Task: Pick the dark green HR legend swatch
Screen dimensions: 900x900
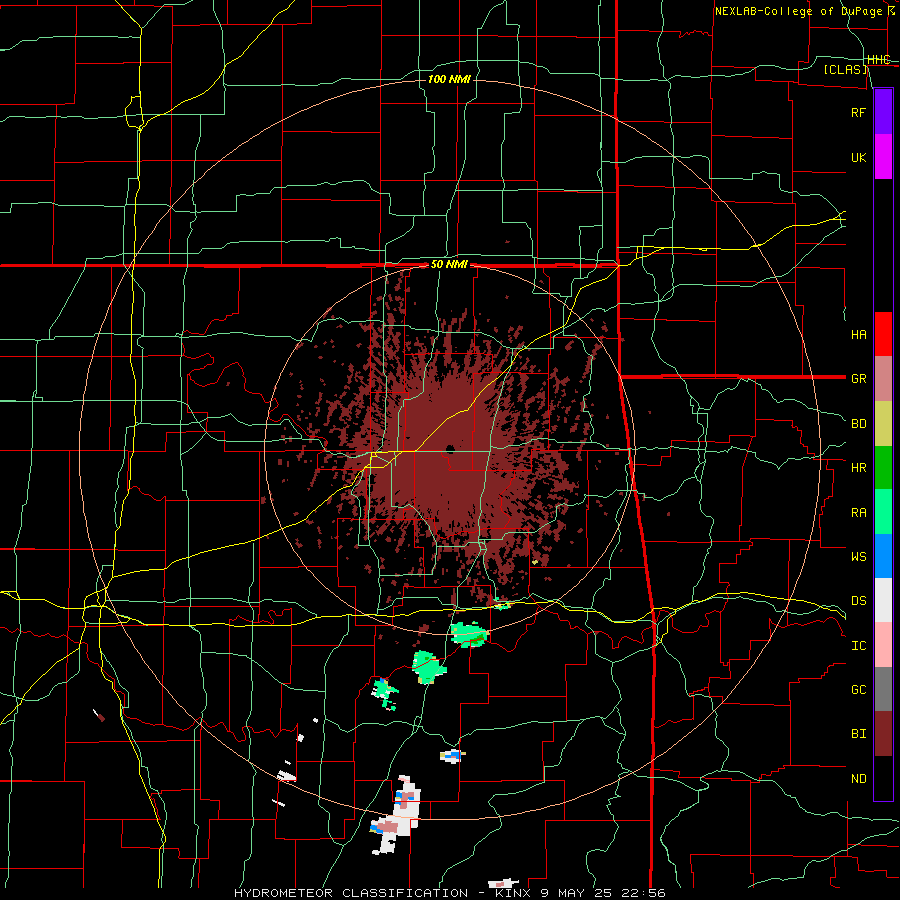Action: click(883, 468)
